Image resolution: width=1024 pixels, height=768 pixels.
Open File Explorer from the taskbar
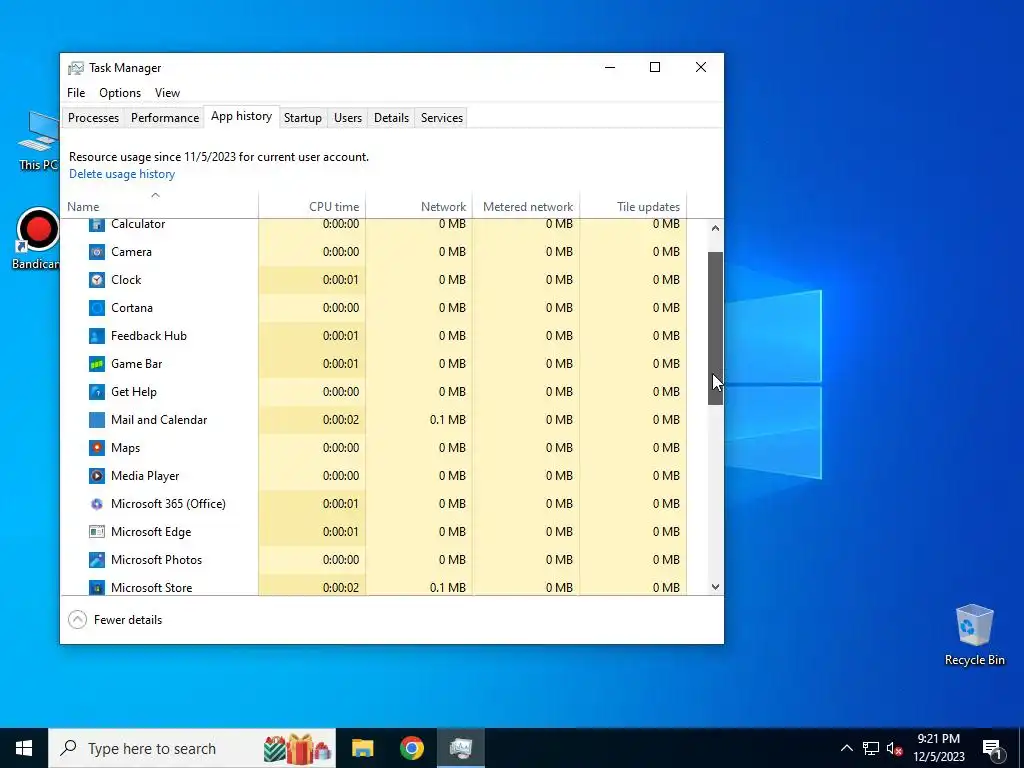[362, 748]
